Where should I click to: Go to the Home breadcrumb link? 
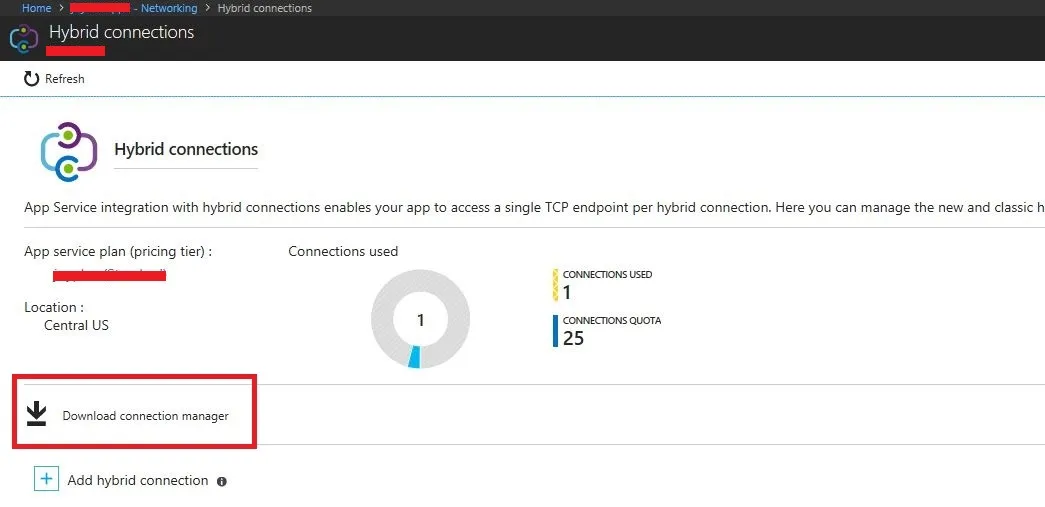click(x=37, y=8)
